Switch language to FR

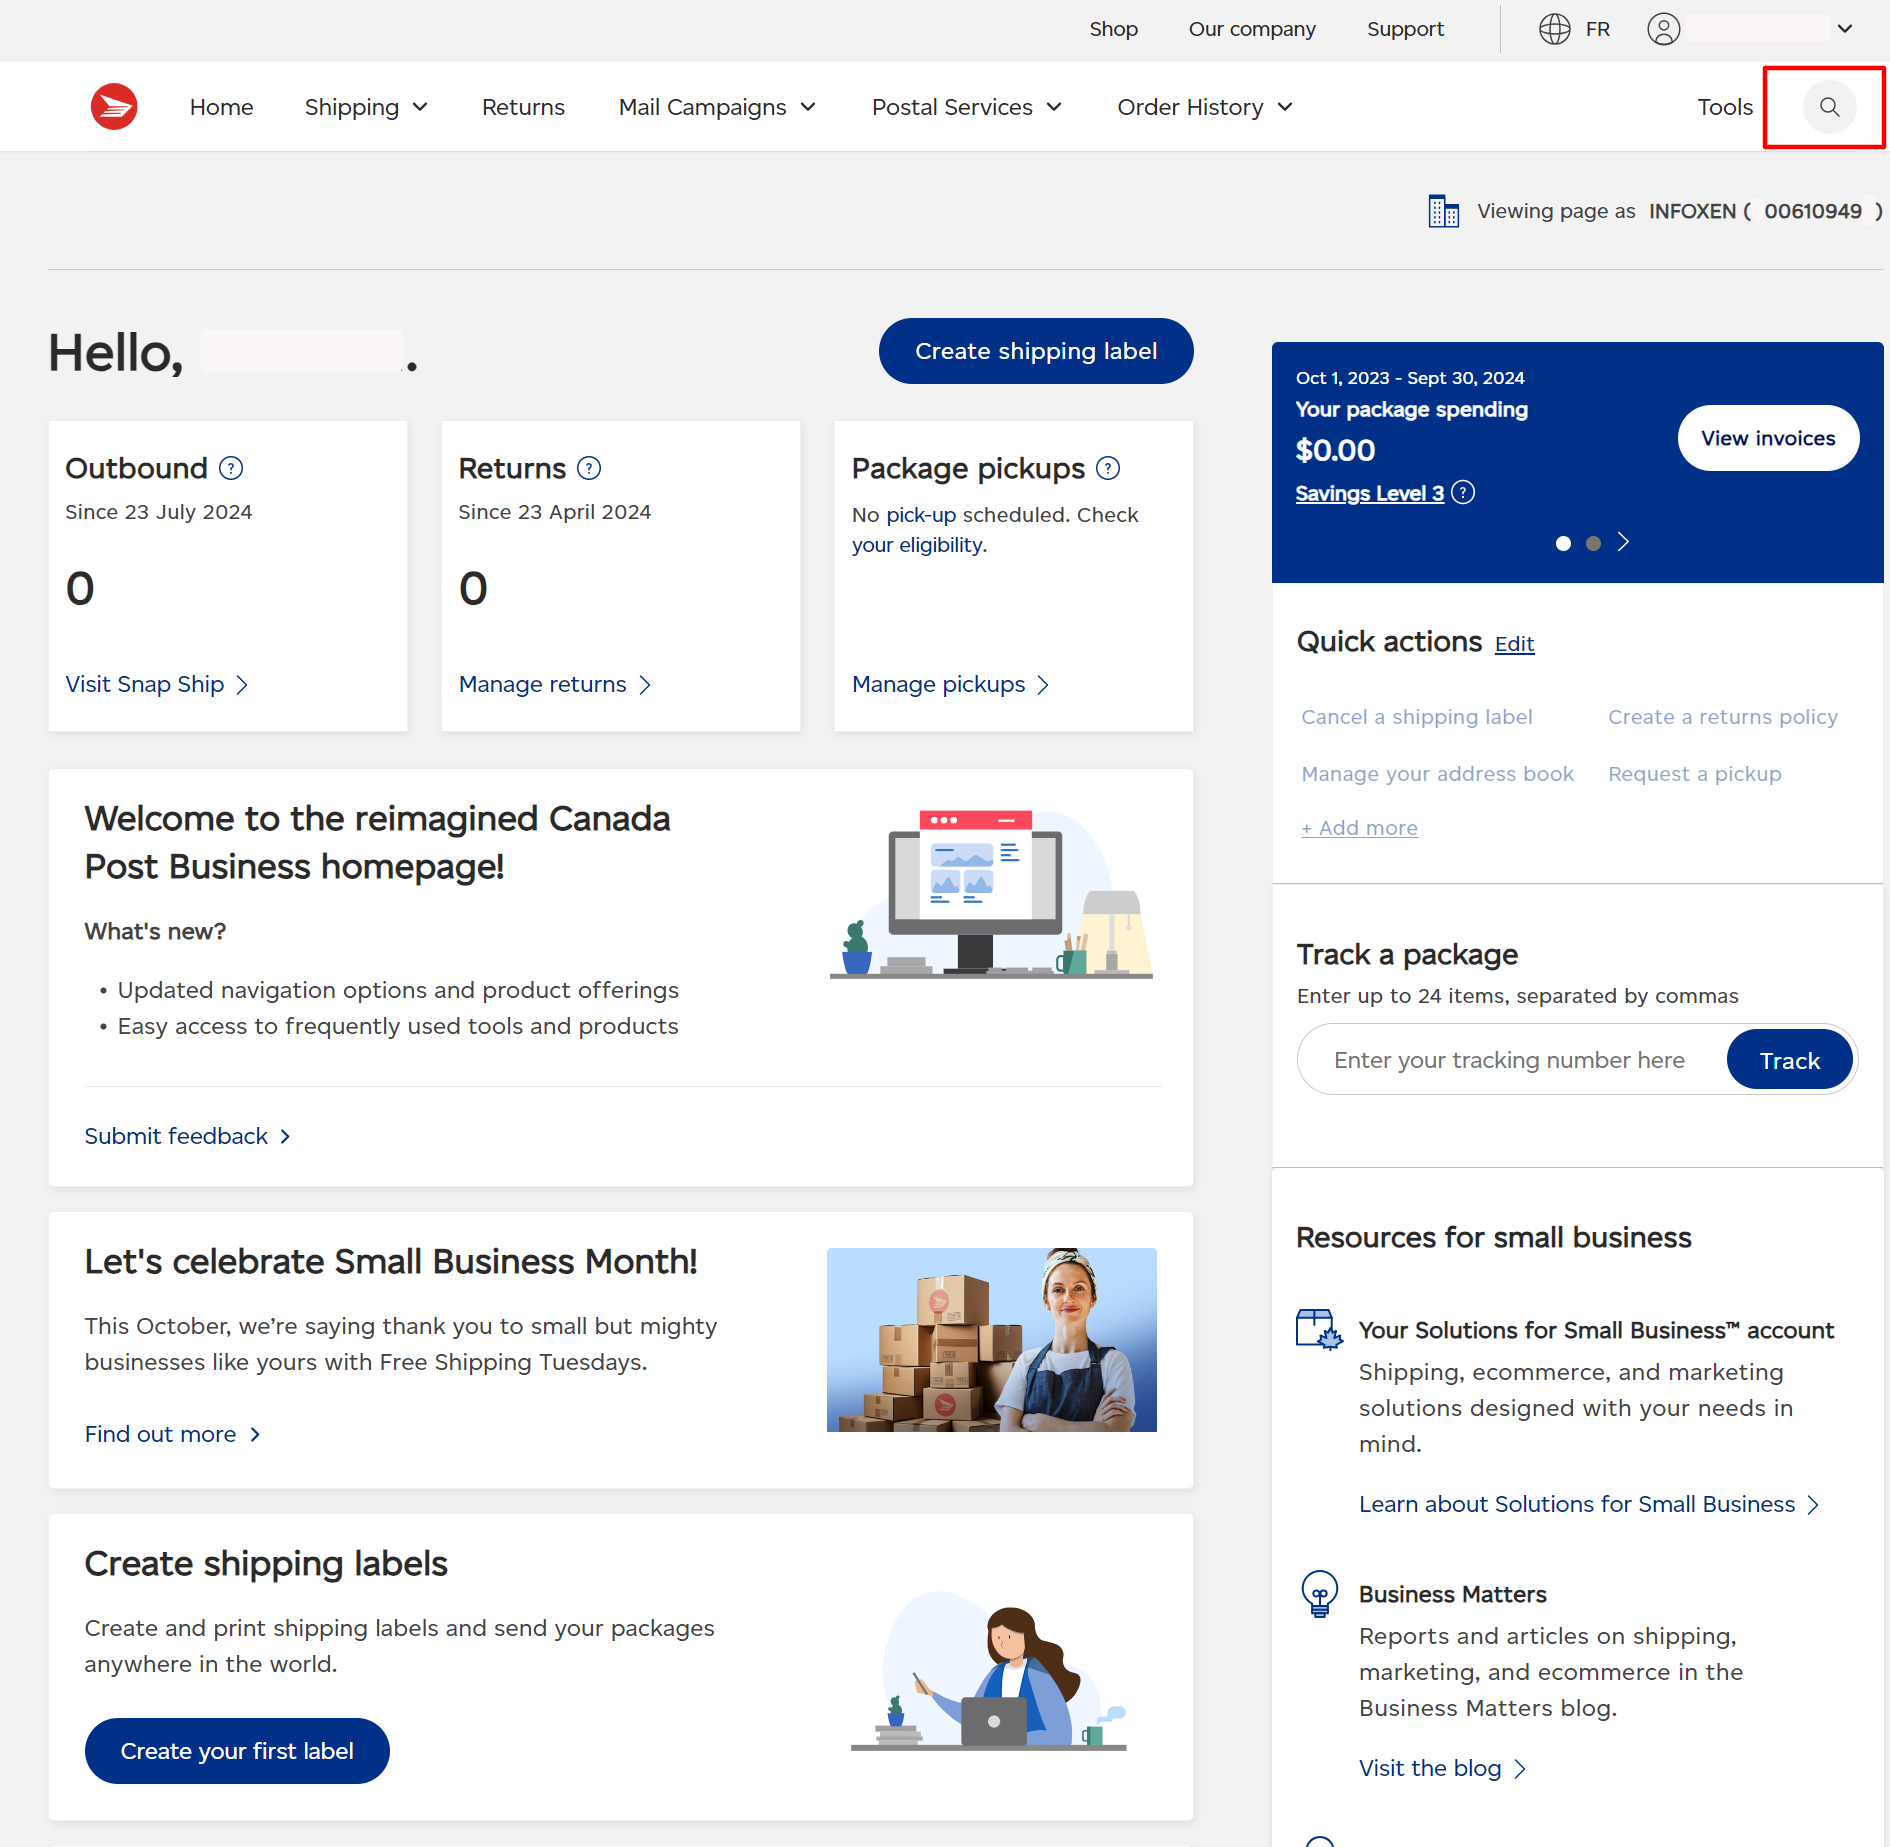1598,29
